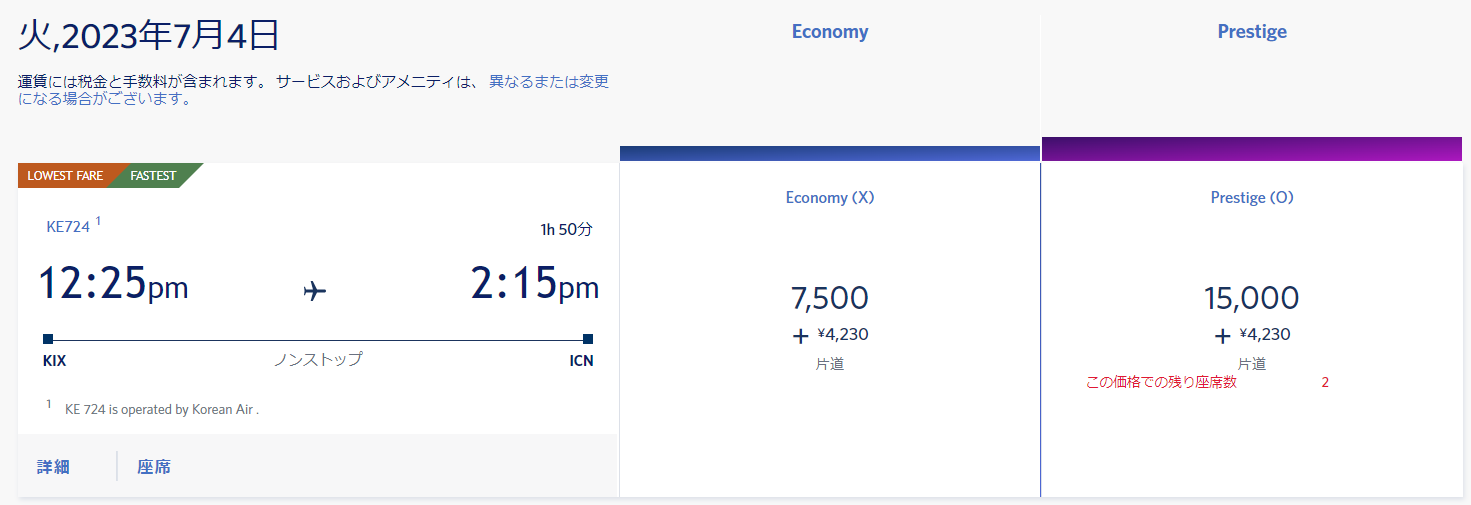Screen dimensions: 1471x505
Task: Open the 座席 seat map link
Action: (x=154, y=467)
